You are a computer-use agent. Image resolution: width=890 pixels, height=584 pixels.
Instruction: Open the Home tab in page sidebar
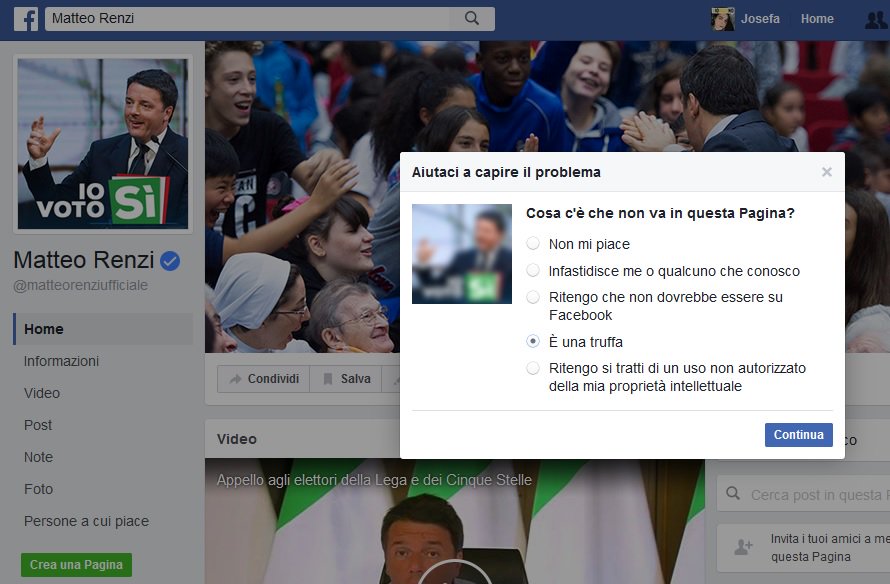[103, 329]
